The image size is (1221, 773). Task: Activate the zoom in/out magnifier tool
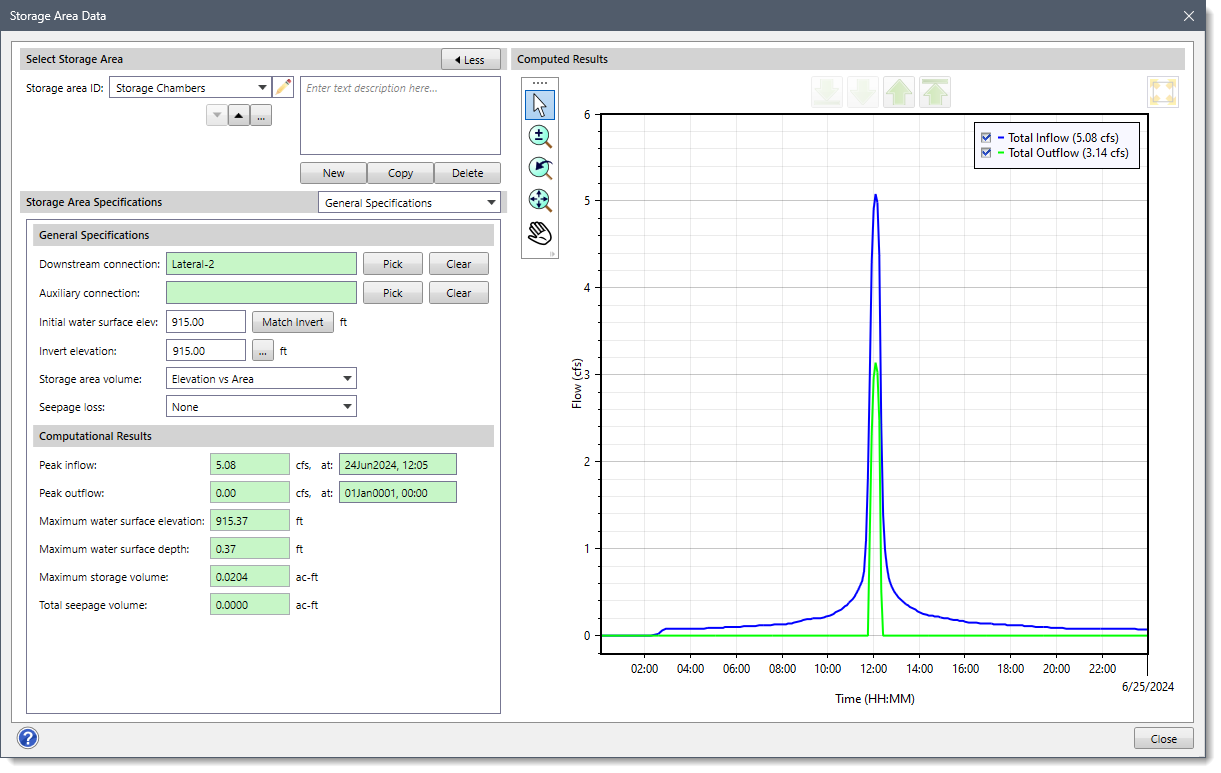coord(540,137)
